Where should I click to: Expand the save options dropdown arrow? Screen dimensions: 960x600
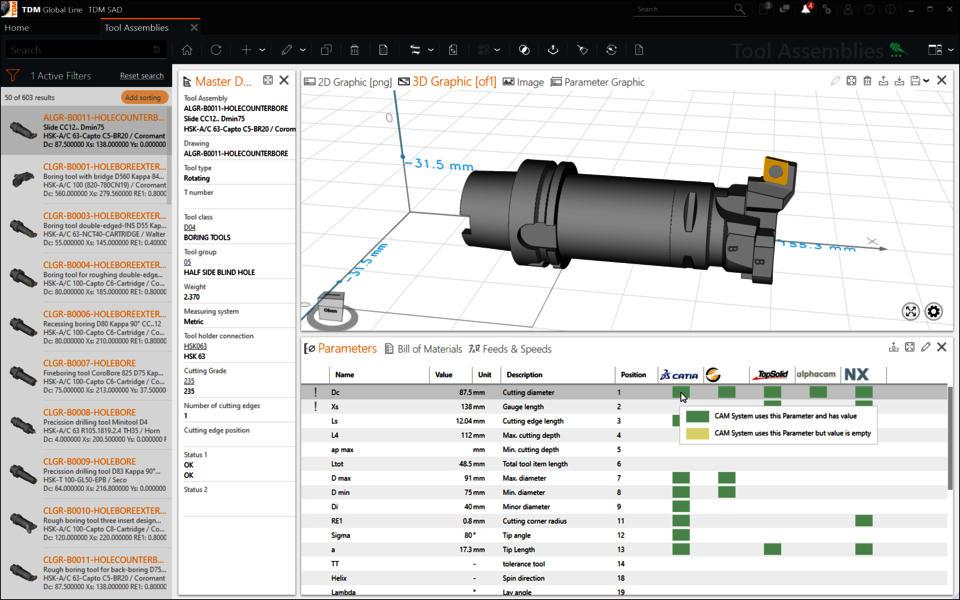coord(926,81)
